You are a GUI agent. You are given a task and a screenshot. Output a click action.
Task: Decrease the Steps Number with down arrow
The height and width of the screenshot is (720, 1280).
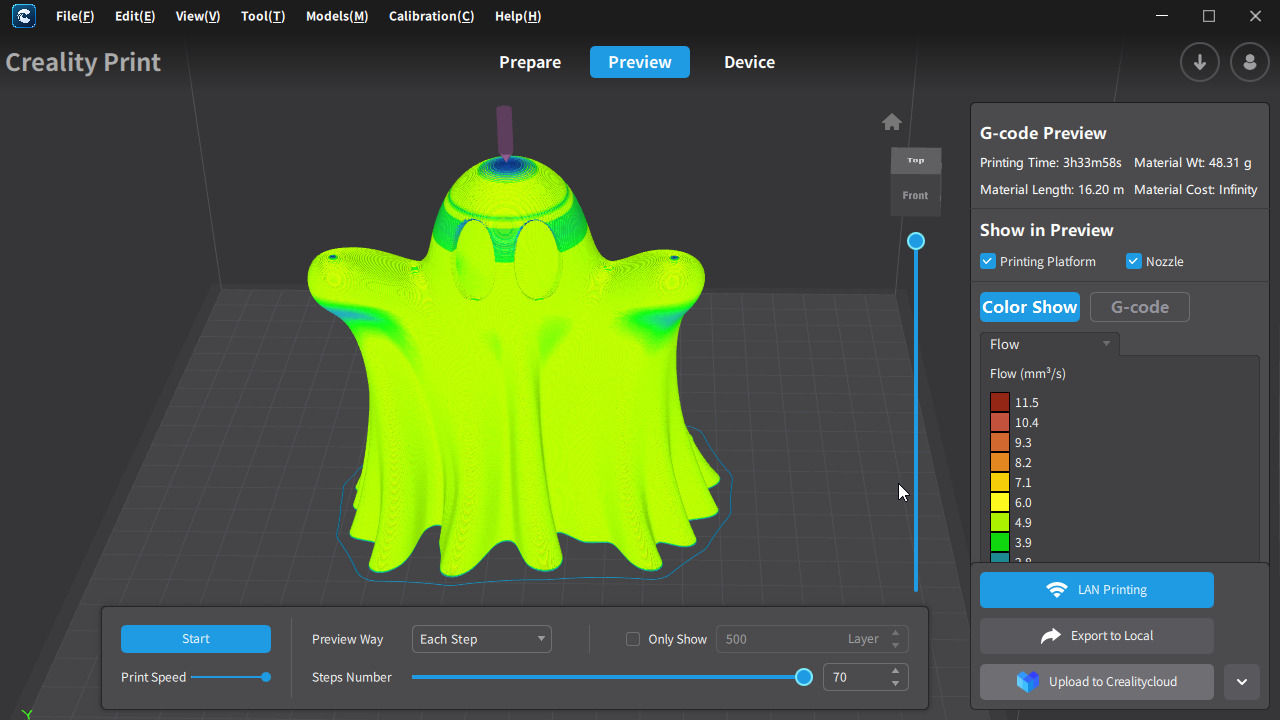(895, 684)
